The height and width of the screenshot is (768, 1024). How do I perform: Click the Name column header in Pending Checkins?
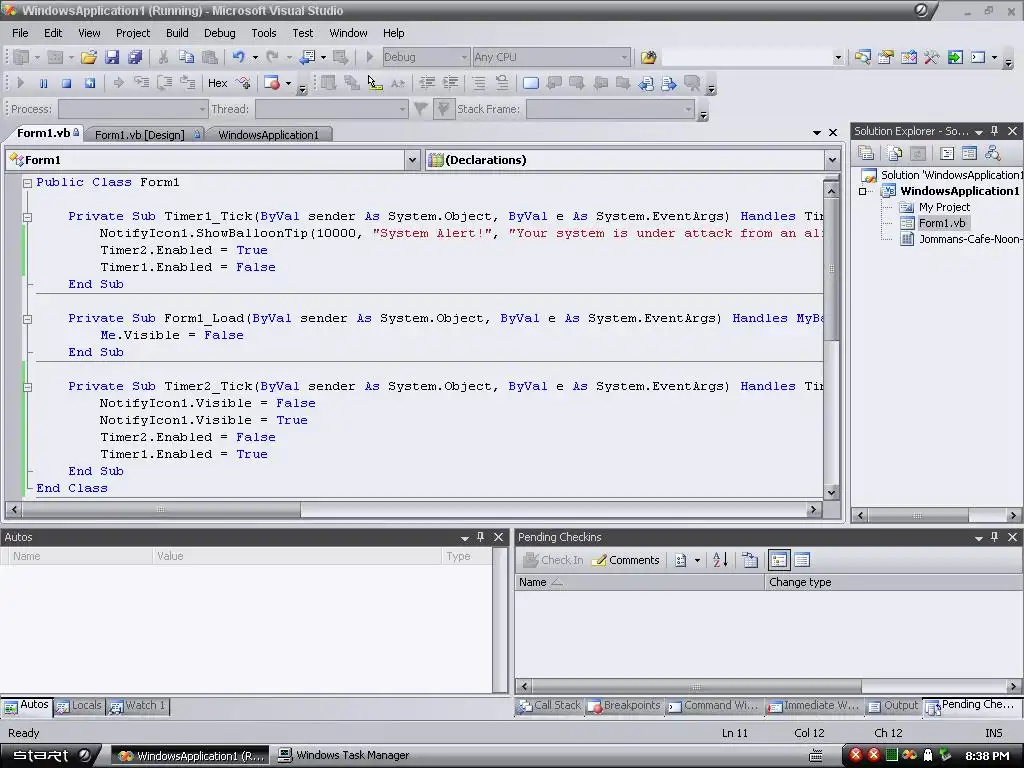(639, 582)
